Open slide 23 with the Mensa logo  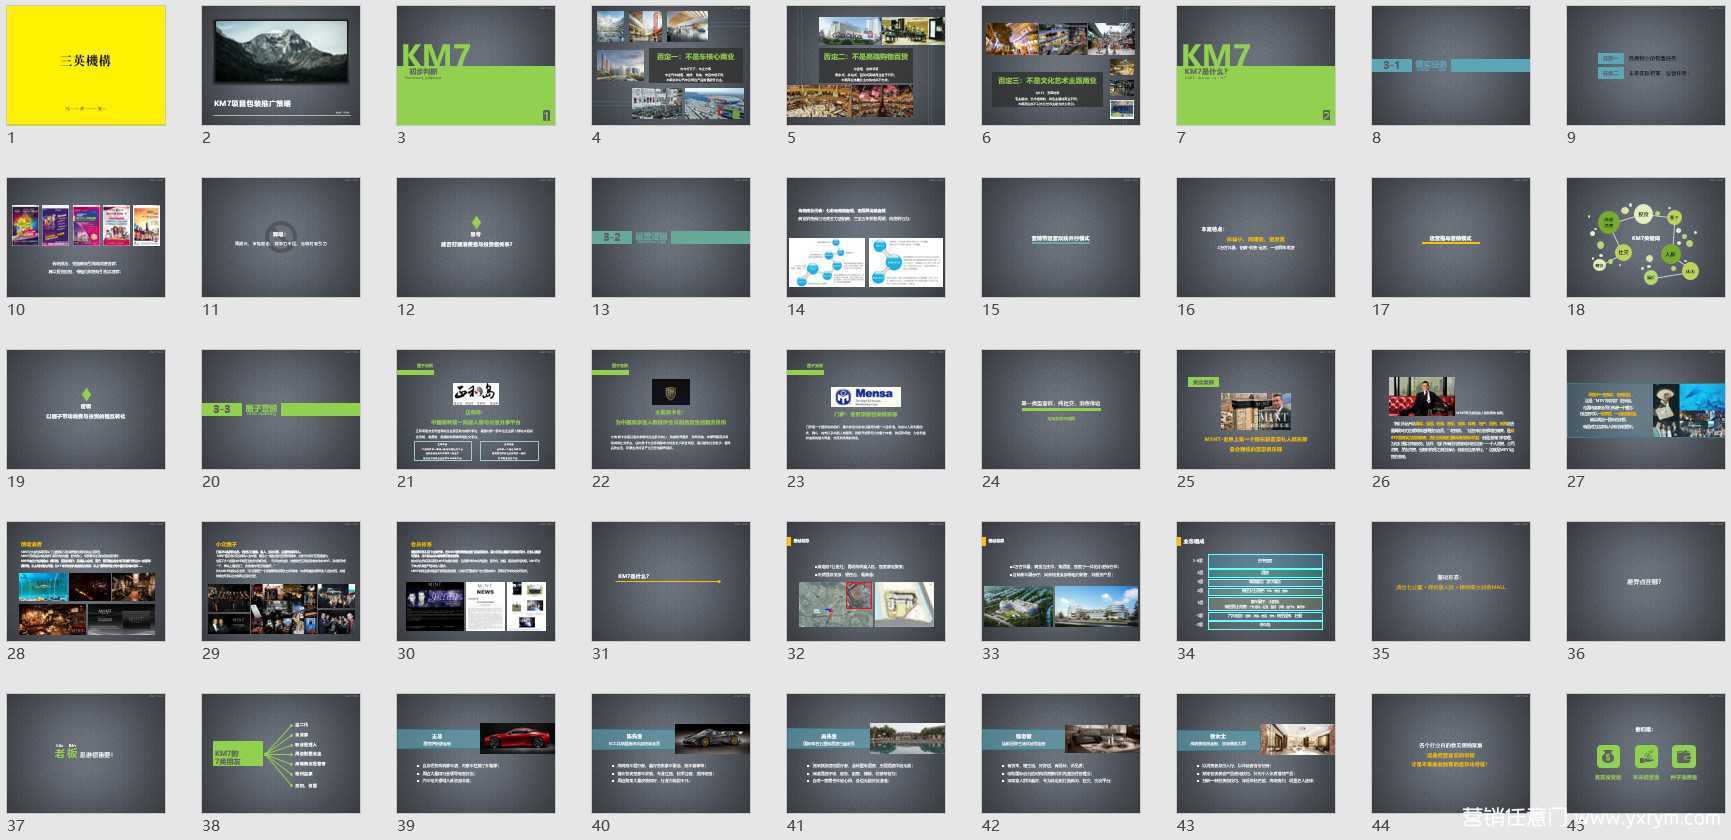(866, 409)
